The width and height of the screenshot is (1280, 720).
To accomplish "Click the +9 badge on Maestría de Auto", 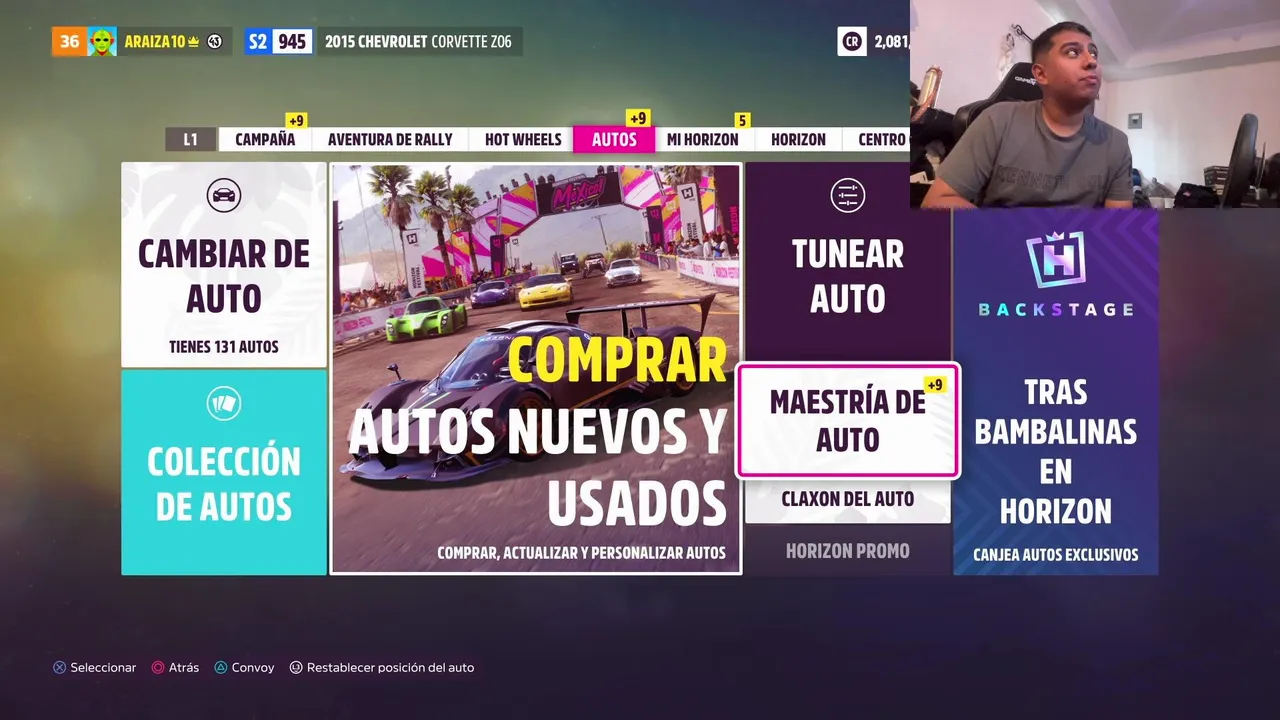I will tap(935, 385).
